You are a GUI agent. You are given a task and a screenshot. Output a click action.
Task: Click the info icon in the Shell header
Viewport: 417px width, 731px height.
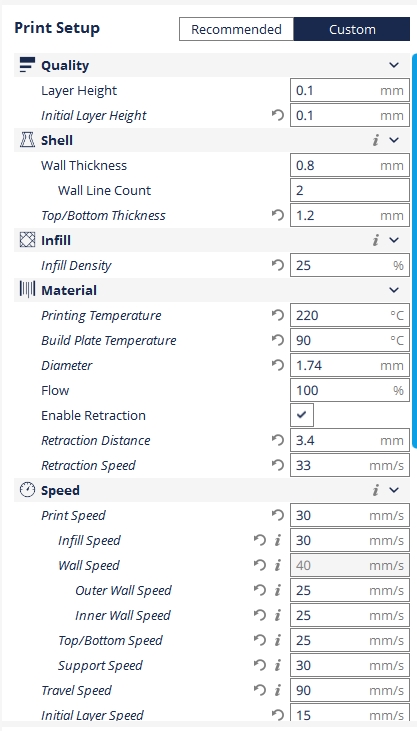(x=375, y=140)
